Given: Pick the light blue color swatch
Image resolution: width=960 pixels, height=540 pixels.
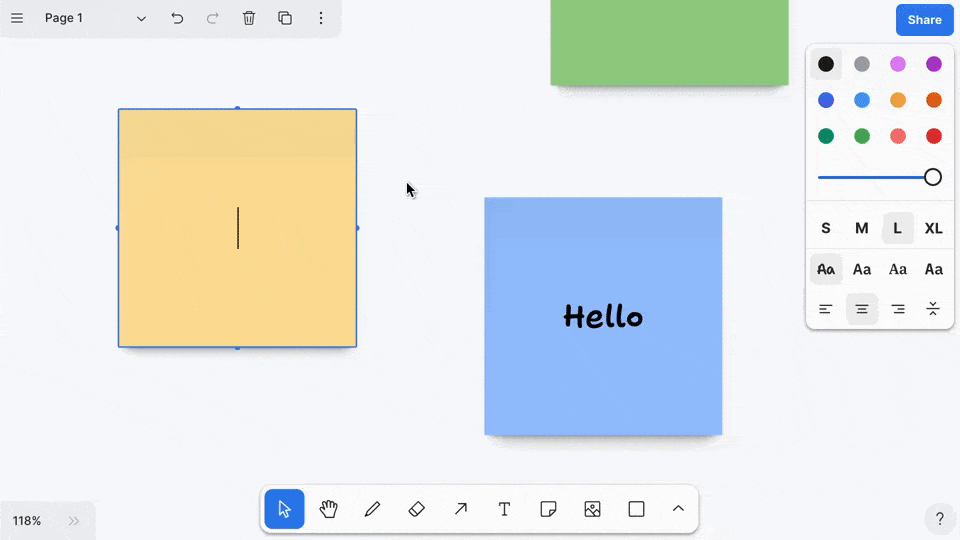Looking at the screenshot, I should tap(862, 100).
